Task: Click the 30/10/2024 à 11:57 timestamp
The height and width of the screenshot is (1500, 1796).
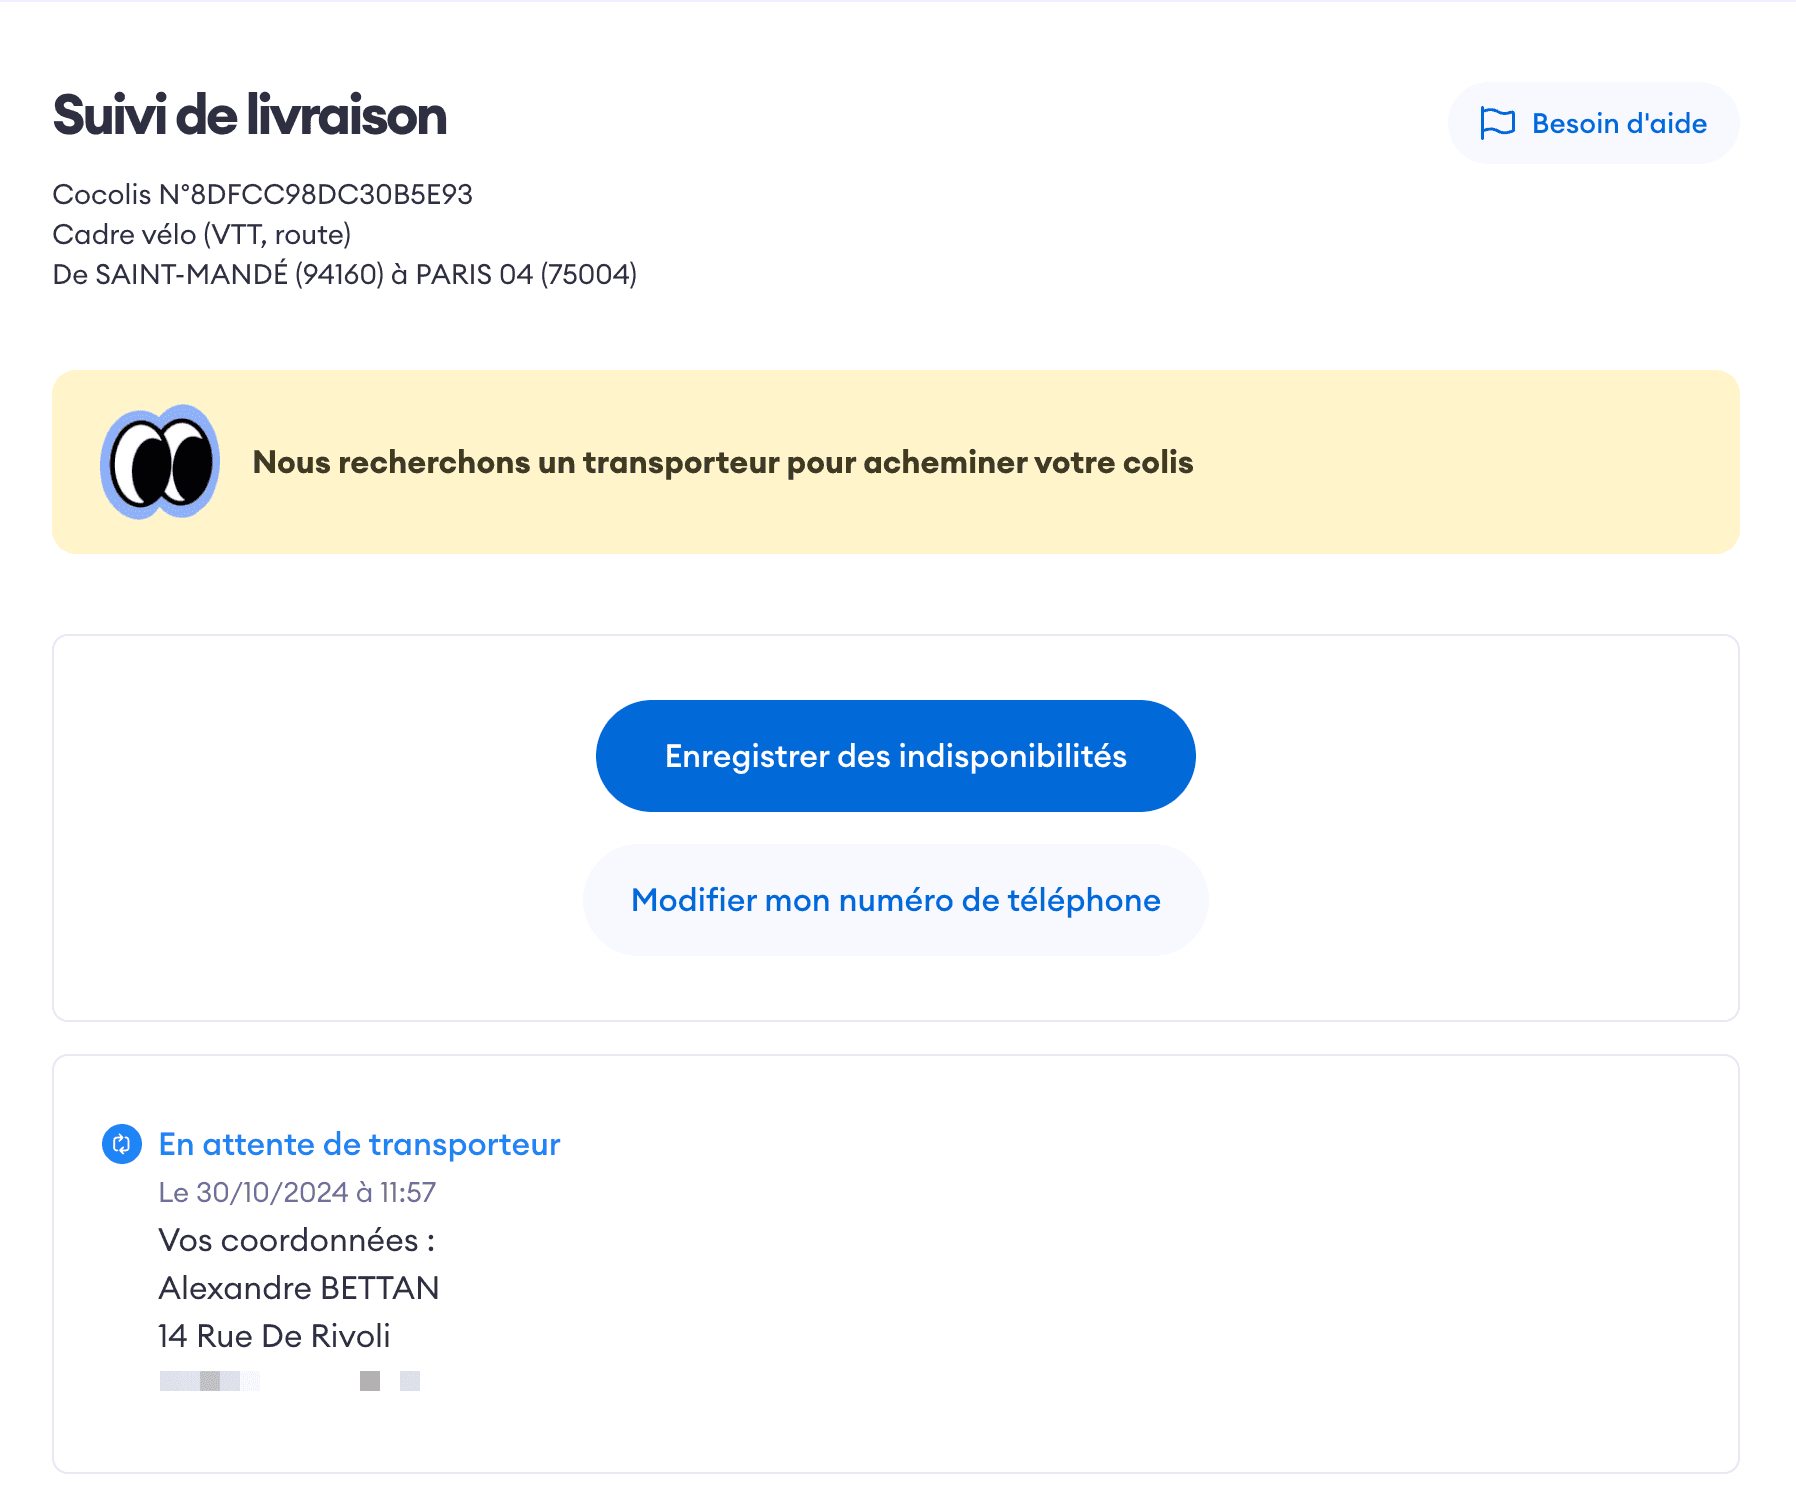Action: [x=297, y=1192]
